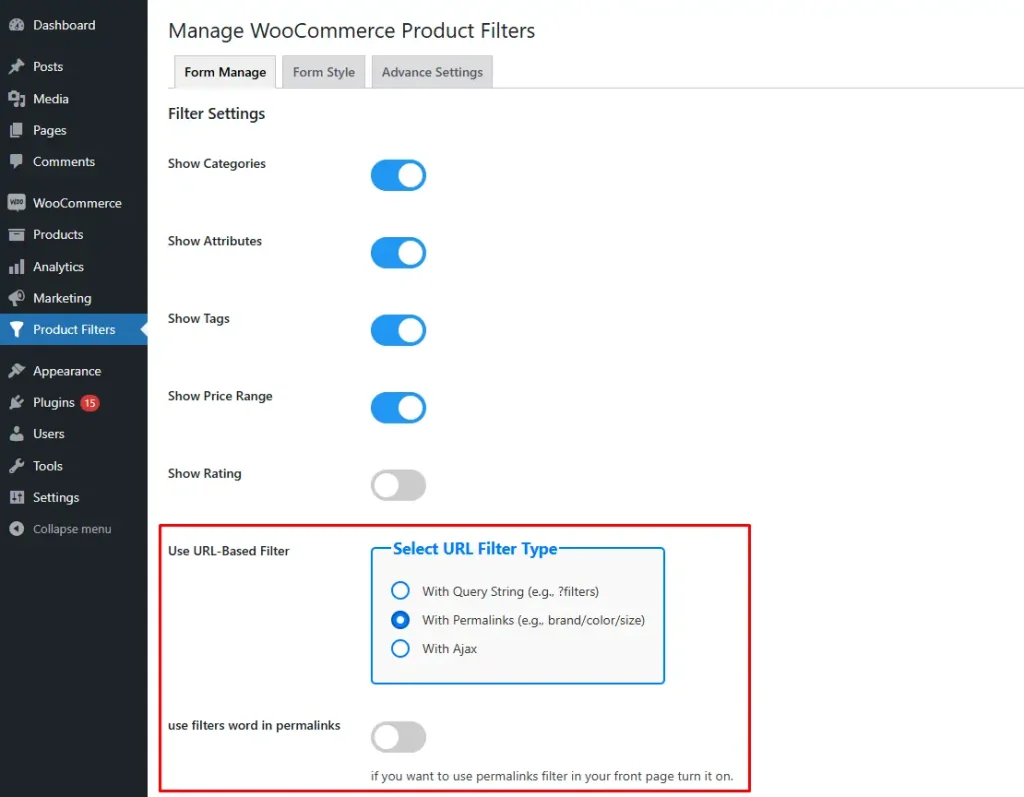This screenshot has height=797, width=1024.
Task: Click the Pages icon in sidebar
Action: 16,130
